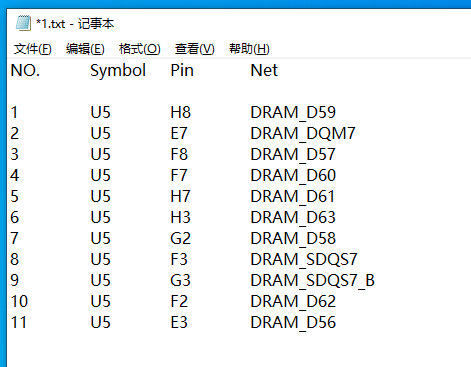
Task: Click U5 symbol in the H8 row
Action: point(100,112)
